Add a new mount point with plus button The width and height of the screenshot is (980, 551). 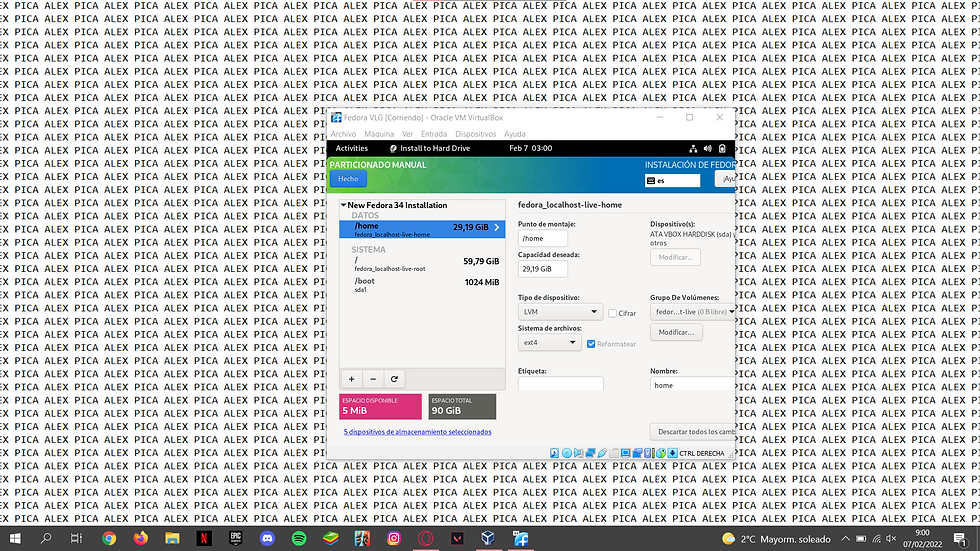(x=351, y=379)
